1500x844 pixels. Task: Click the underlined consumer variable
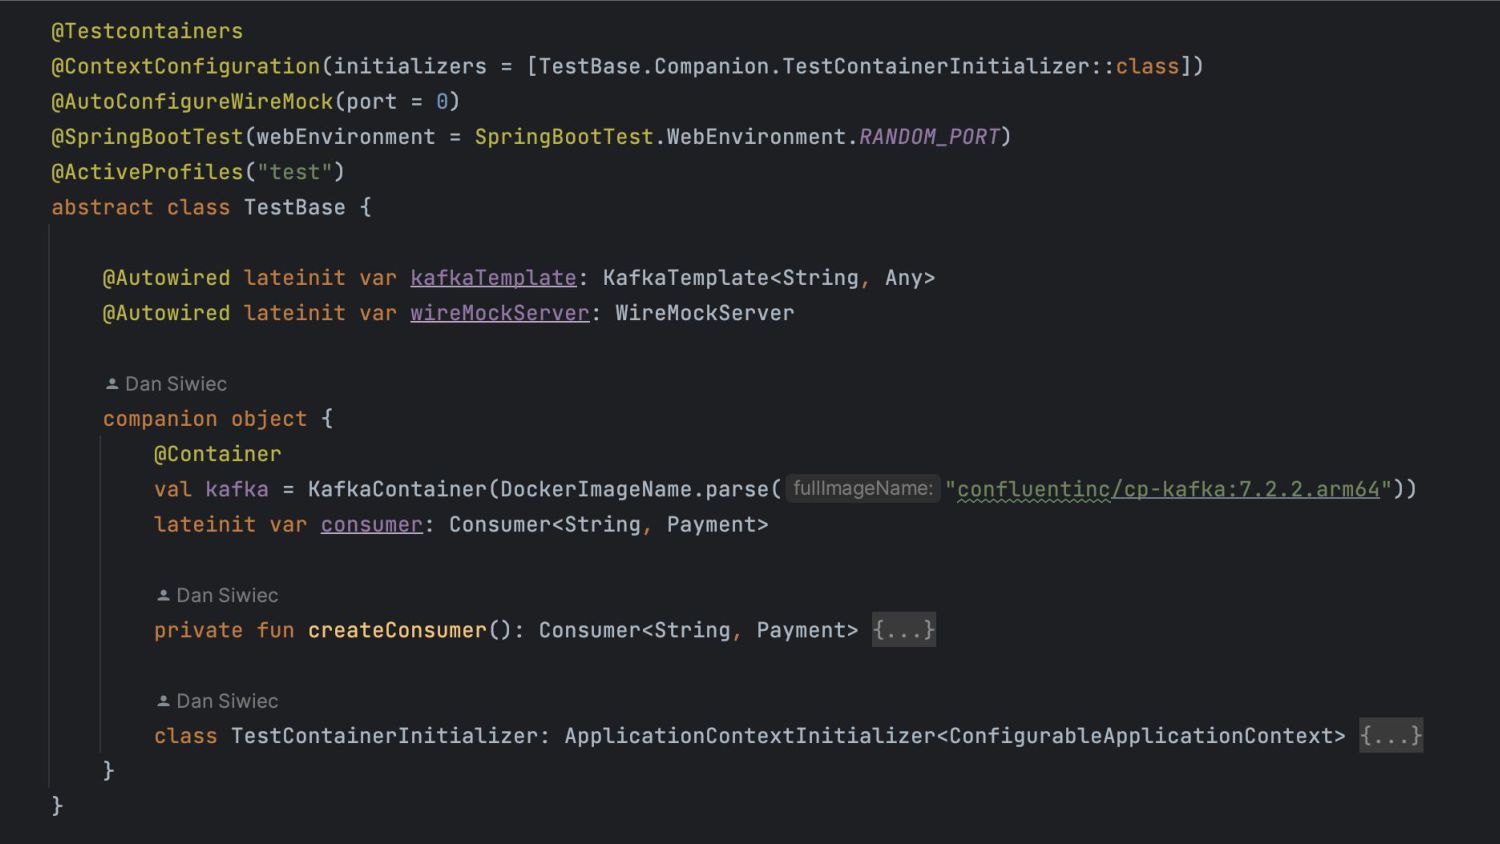(x=371, y=525)
